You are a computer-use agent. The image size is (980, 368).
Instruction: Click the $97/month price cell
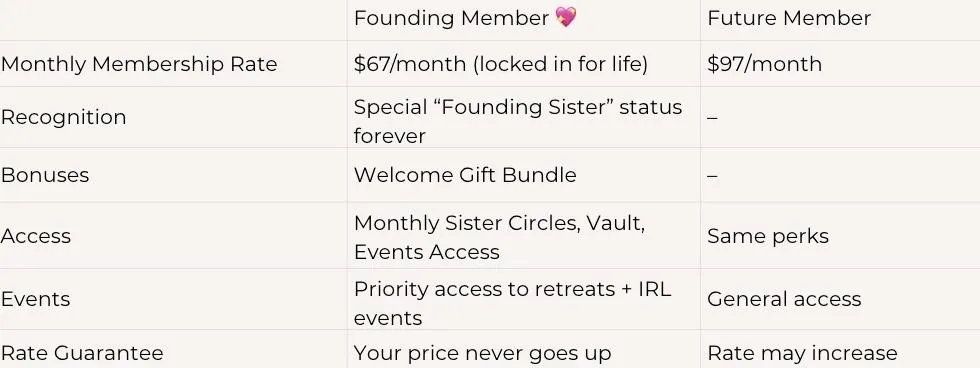pyautogui.click(x=764, y=64)
